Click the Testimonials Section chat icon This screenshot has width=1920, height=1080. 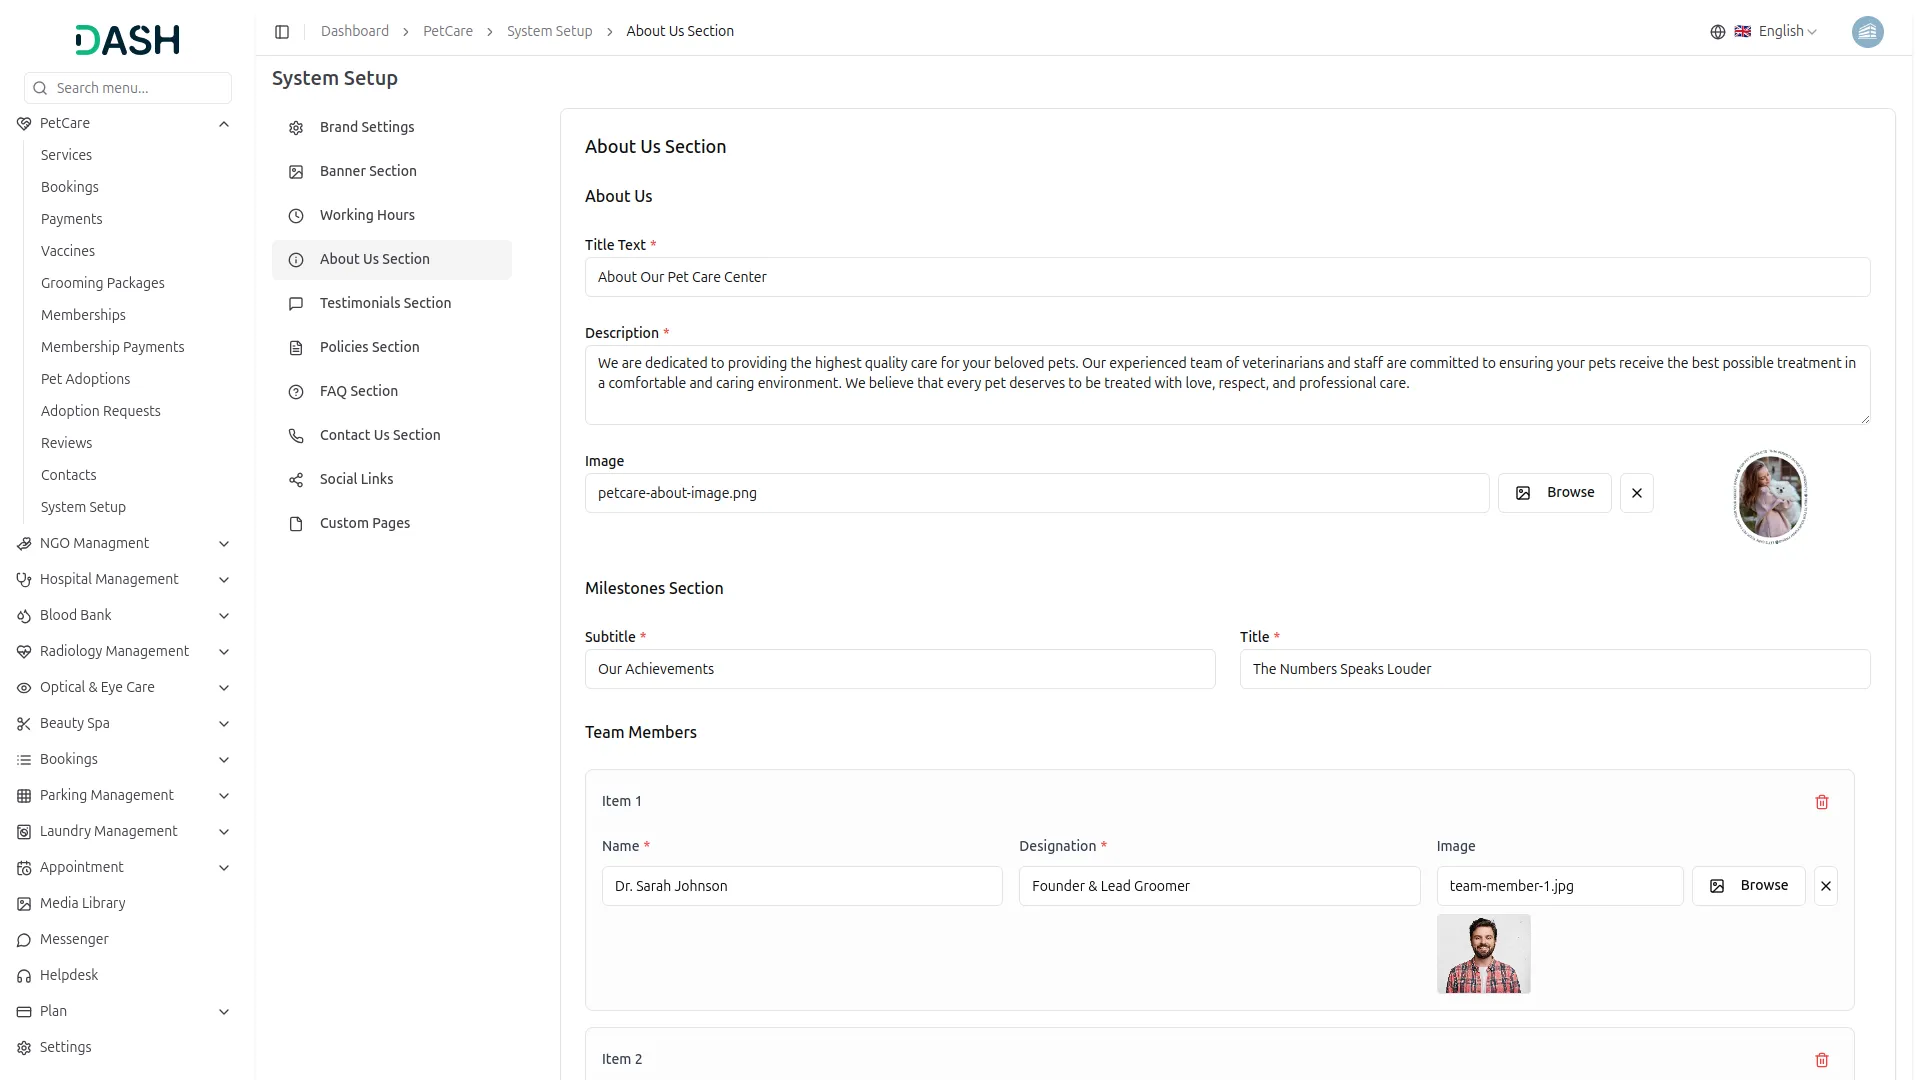pos(296,304)
